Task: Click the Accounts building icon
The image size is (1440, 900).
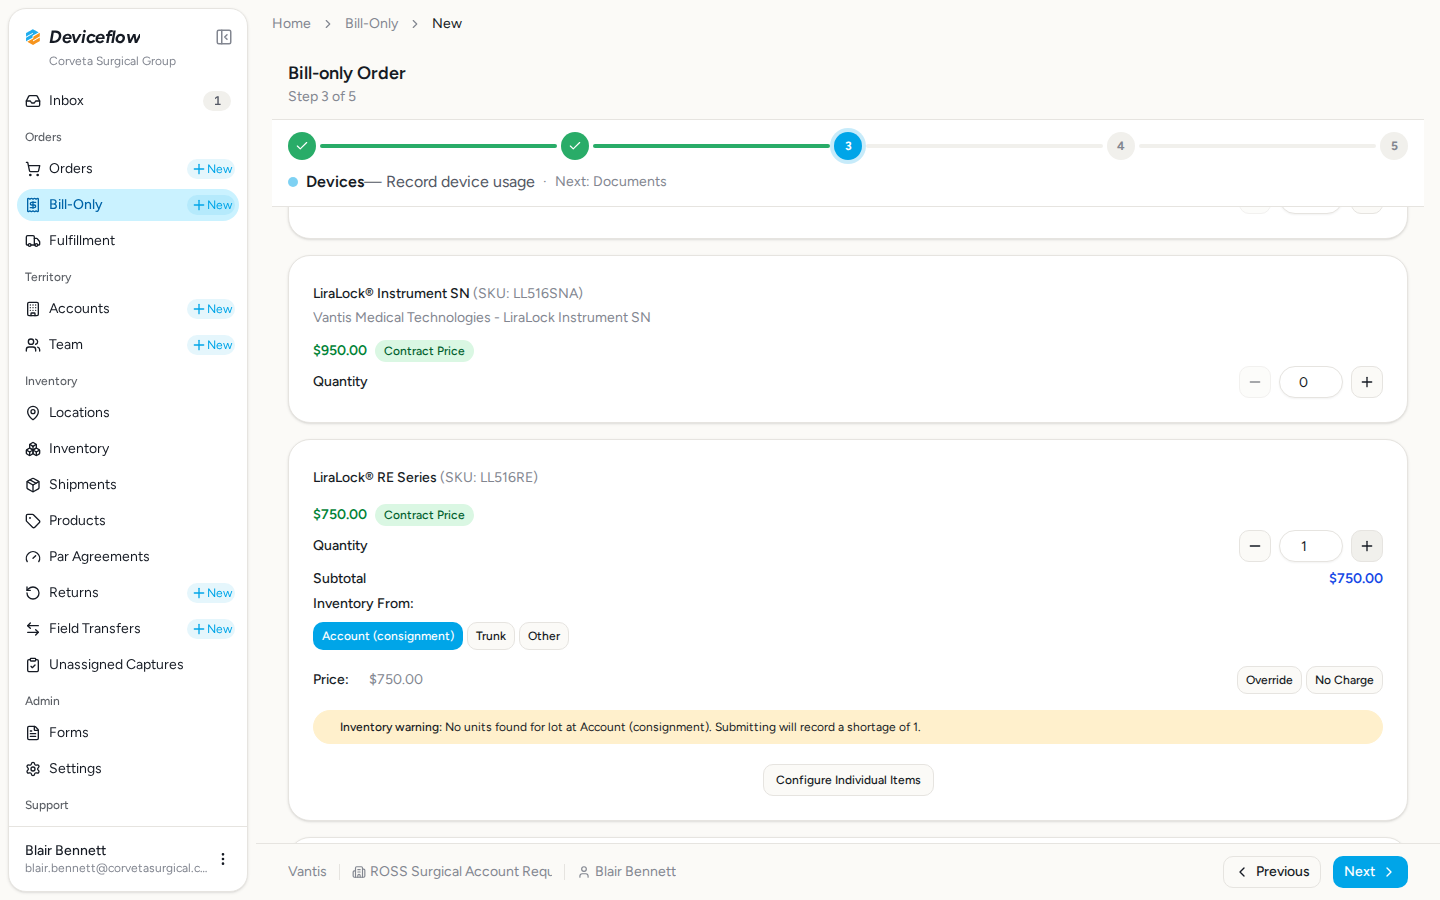Action: pos(33,309)
